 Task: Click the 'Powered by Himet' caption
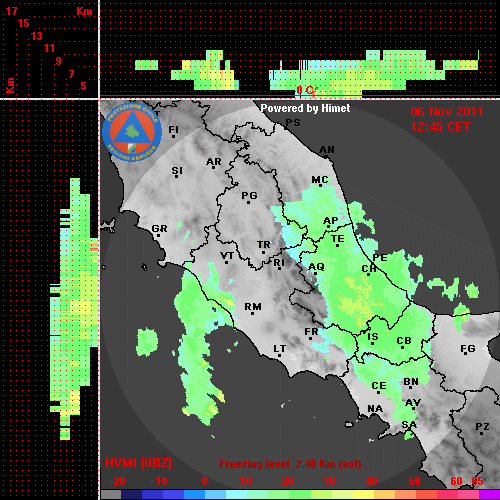[x=305, y=108]
